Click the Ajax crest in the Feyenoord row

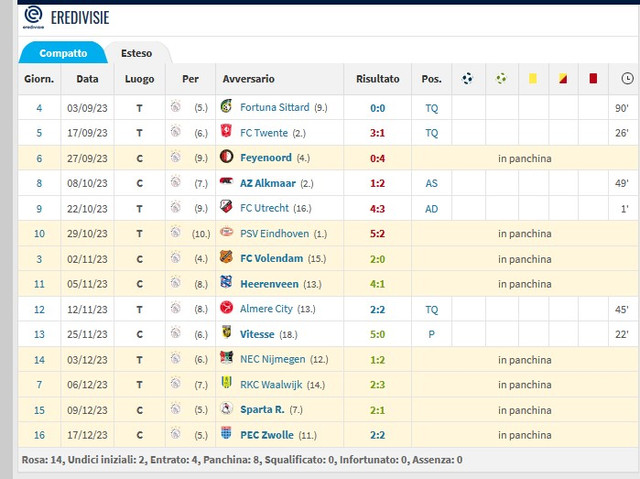[176, 157]
